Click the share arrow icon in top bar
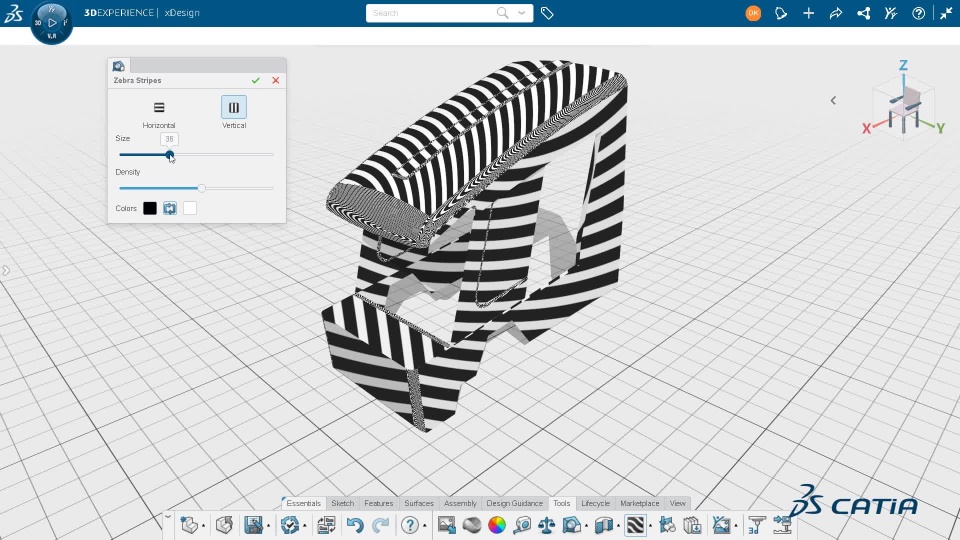 (x=836, y=13)
